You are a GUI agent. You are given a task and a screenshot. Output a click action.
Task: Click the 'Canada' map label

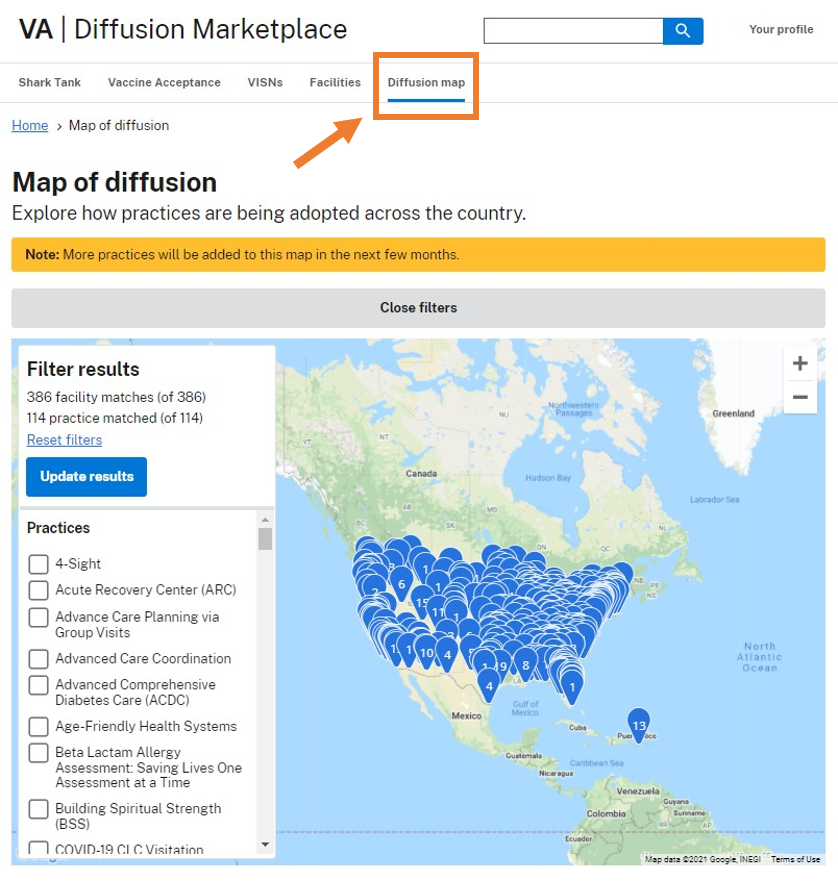421,474
